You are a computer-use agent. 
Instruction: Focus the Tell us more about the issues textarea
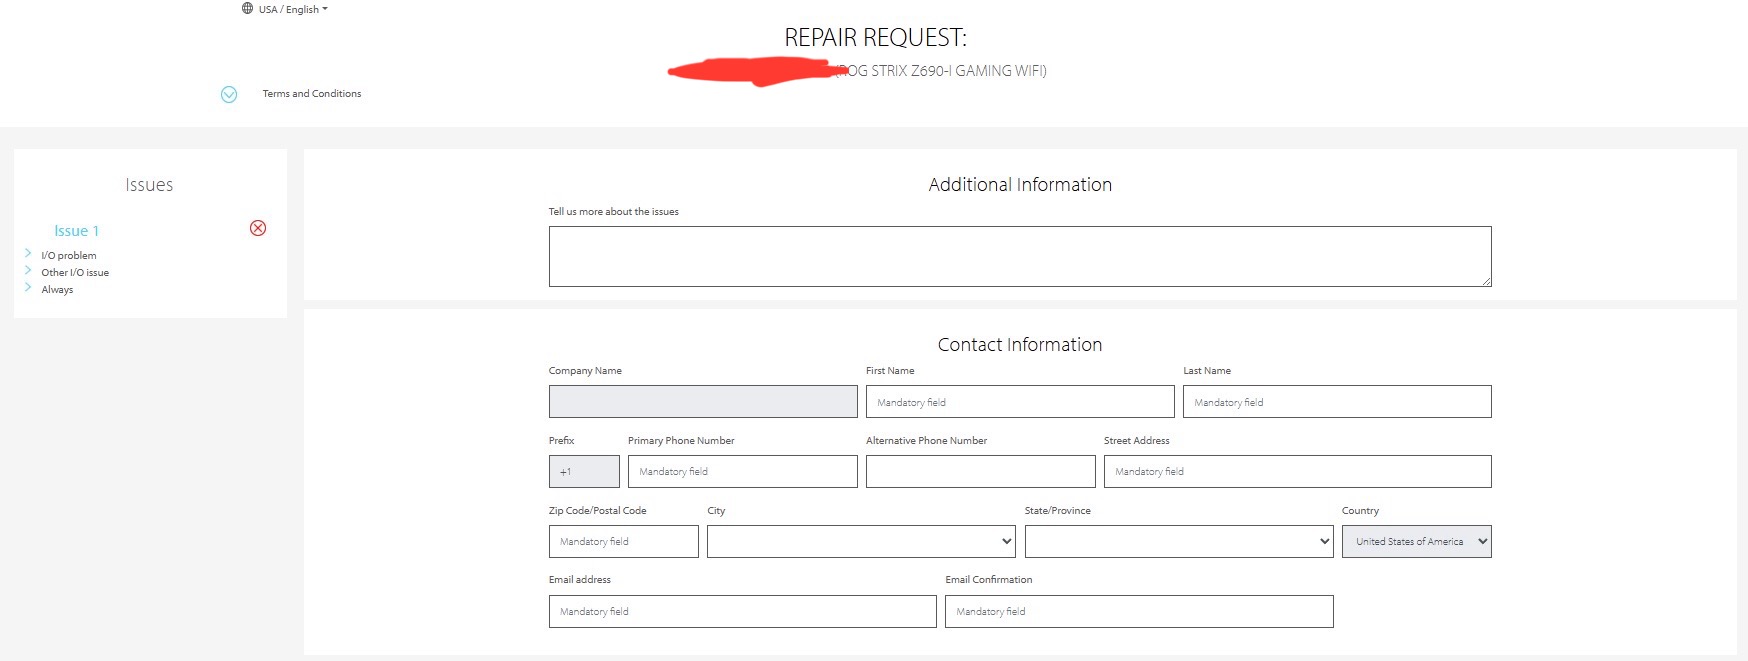click(x=1020, y=256)
